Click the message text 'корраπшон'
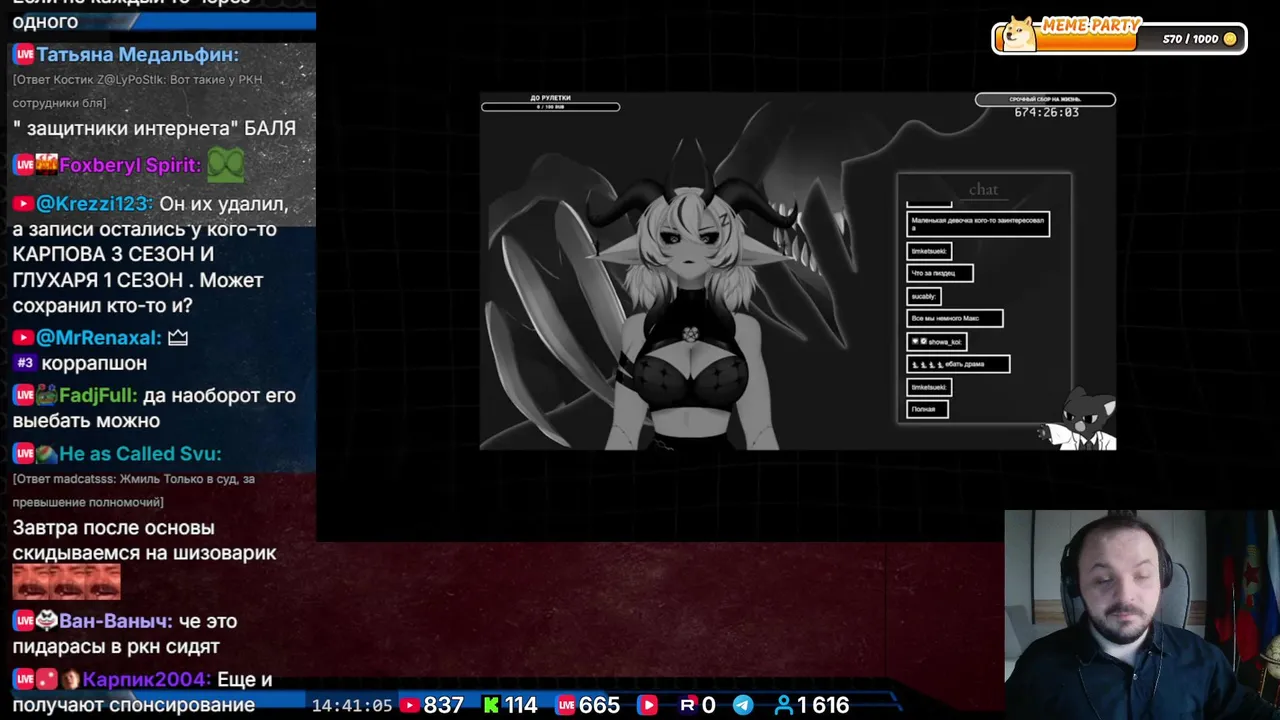Viewport: 1280px width, 720px height. (x=94, y=363)
